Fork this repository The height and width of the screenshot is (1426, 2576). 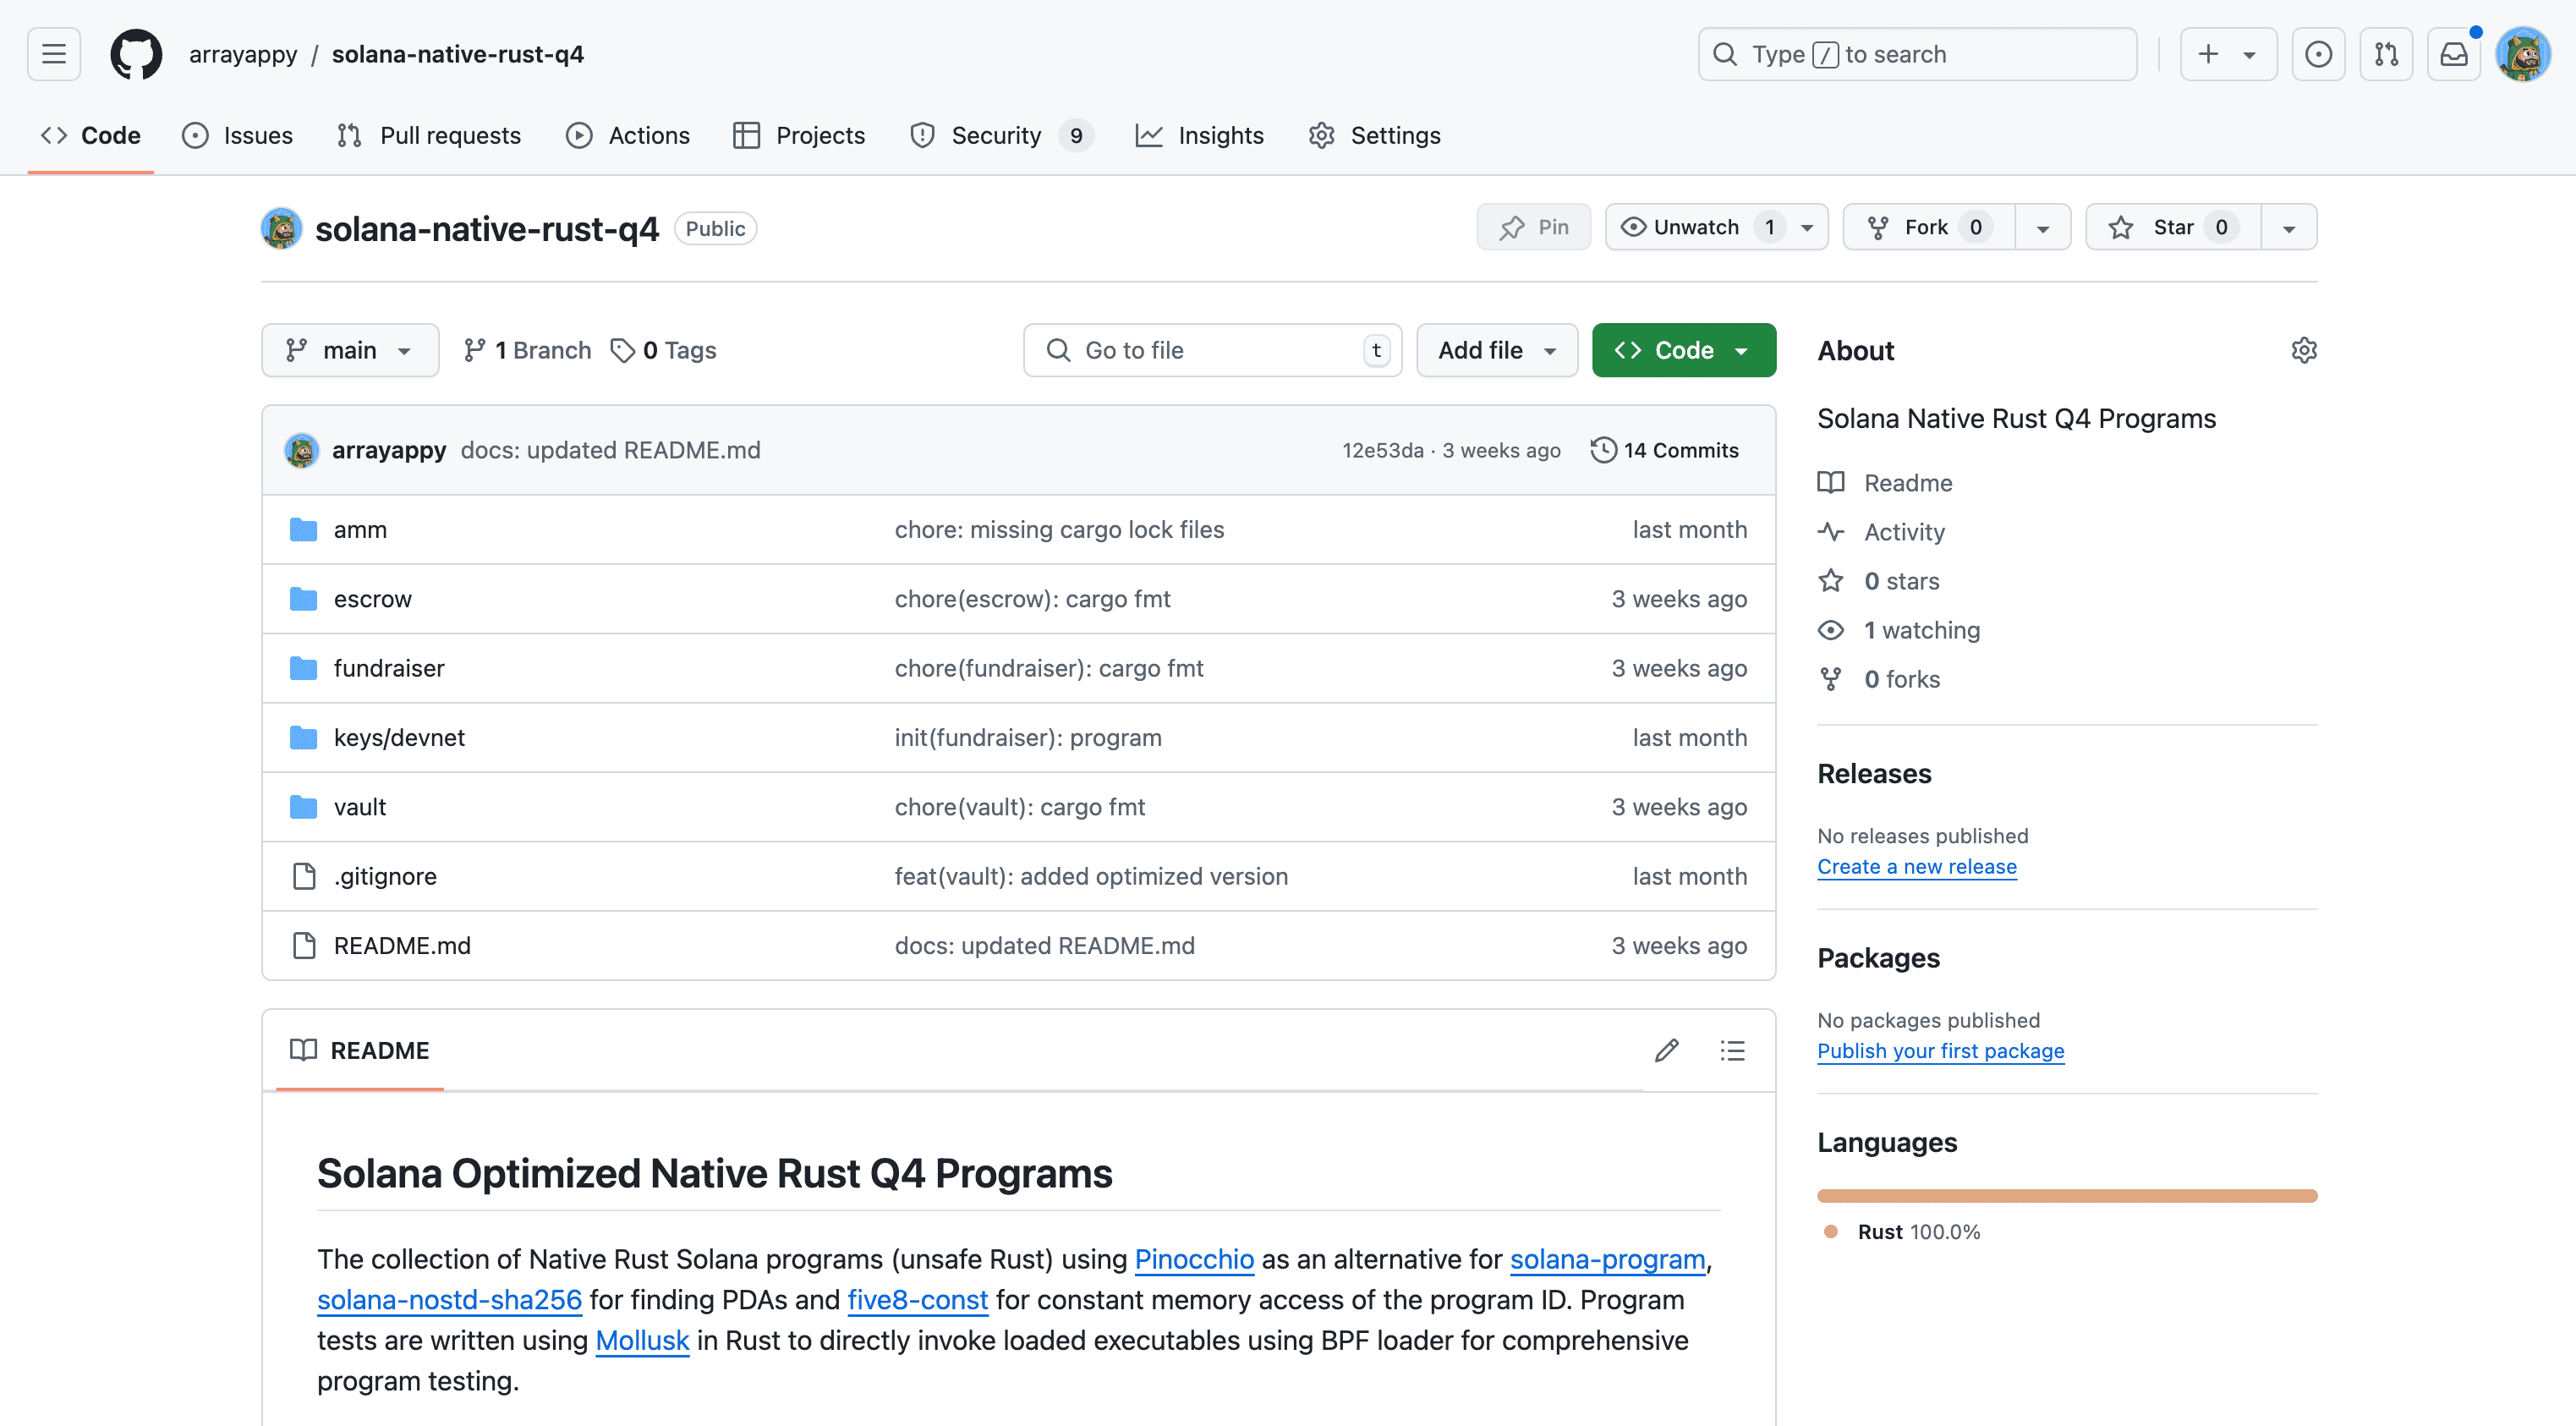(1929, 227)
